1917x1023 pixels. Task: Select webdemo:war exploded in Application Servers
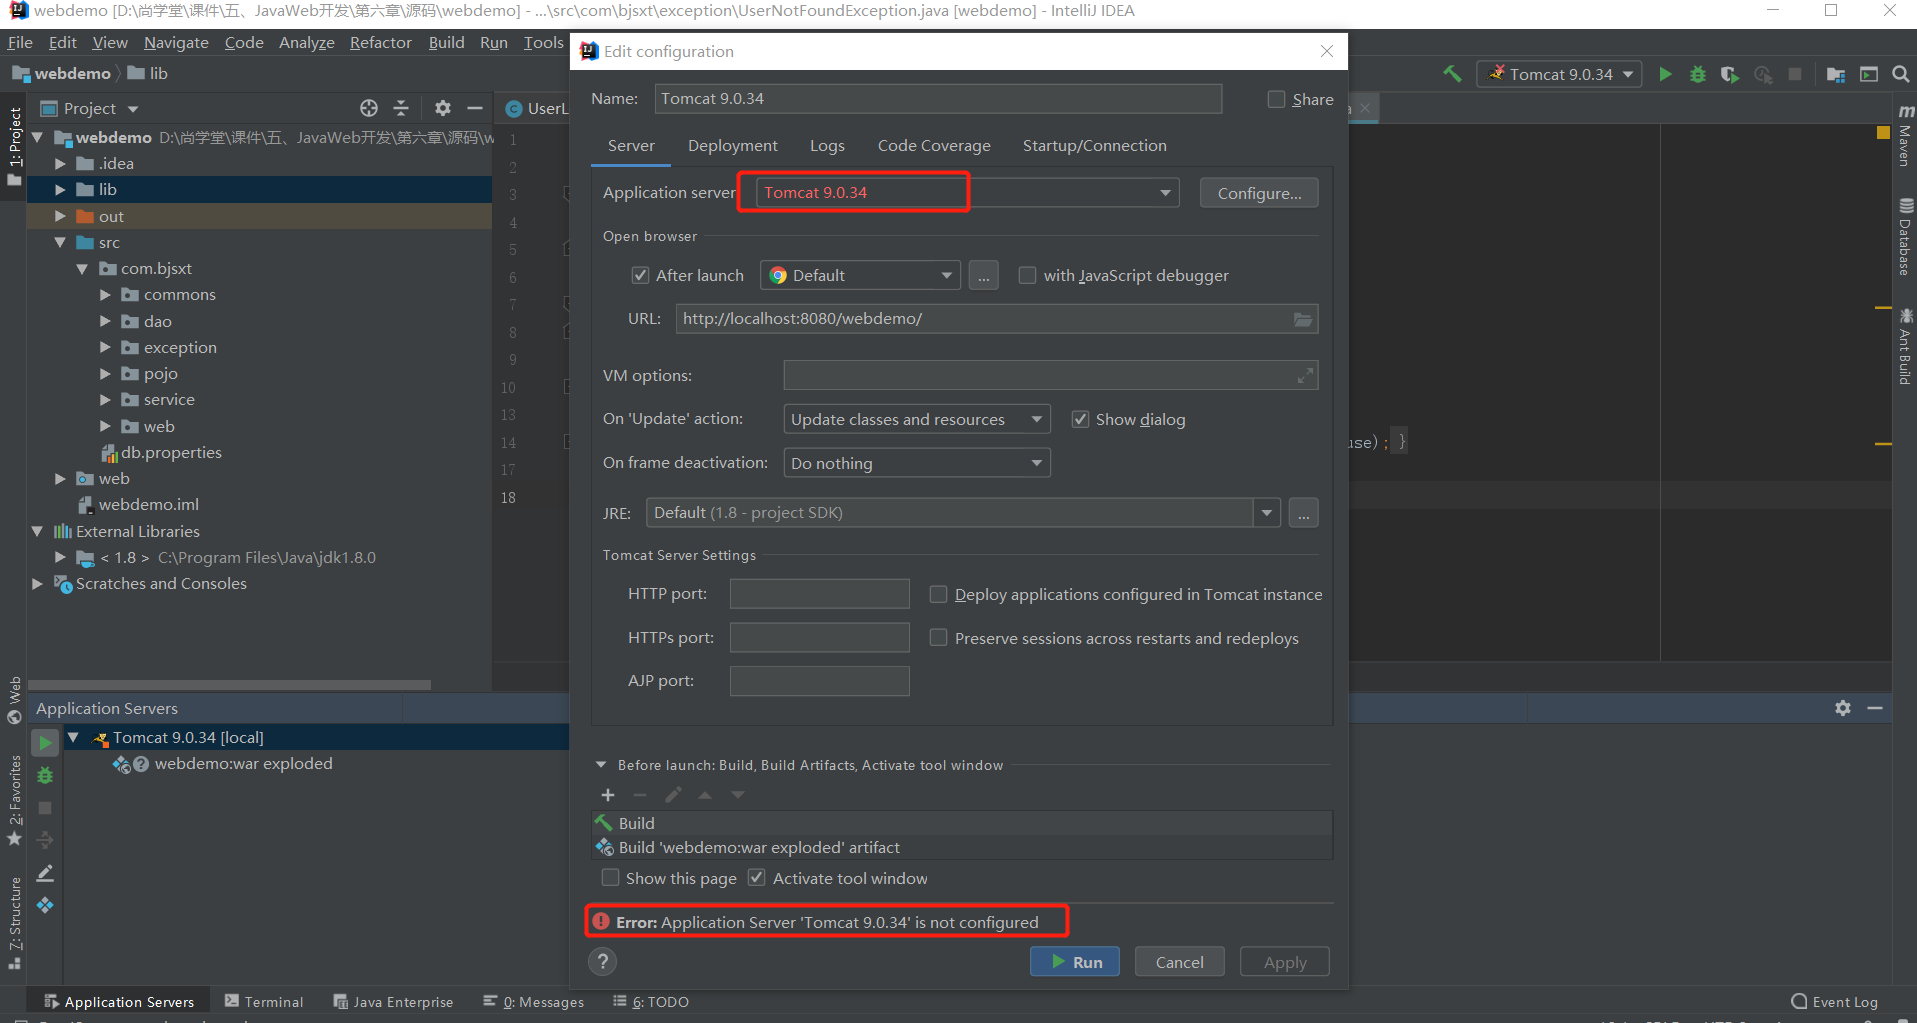(243, 764)
